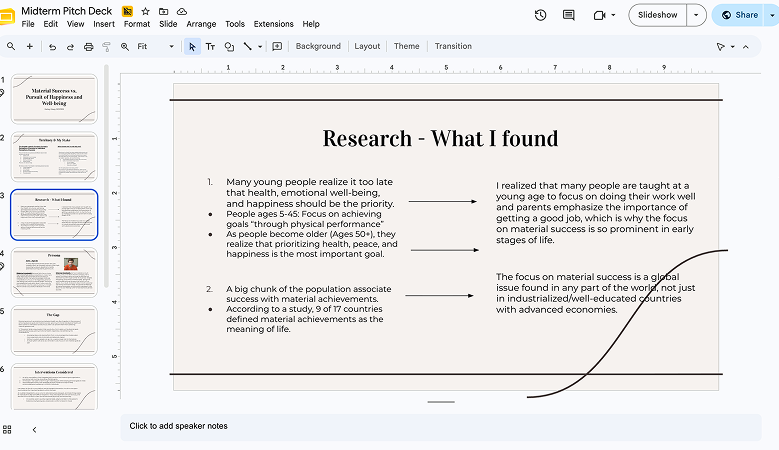
Task: Switch to grid view of slides
Action: click(7, 430)
